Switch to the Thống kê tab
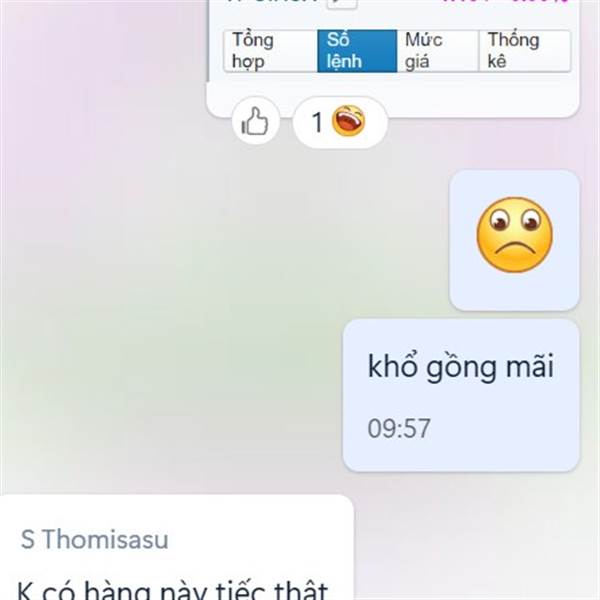The width and height of the screenshot is (600, 600). point(525,51)
